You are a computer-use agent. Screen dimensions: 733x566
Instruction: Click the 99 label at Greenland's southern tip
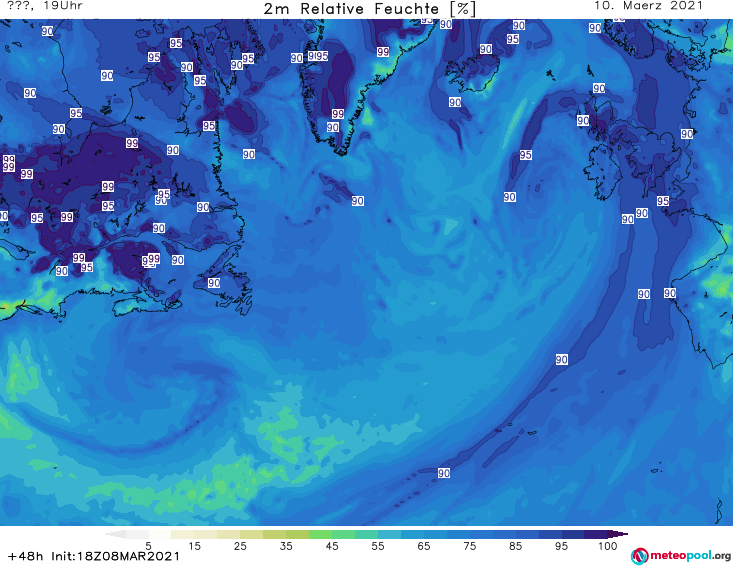(338, 114)
